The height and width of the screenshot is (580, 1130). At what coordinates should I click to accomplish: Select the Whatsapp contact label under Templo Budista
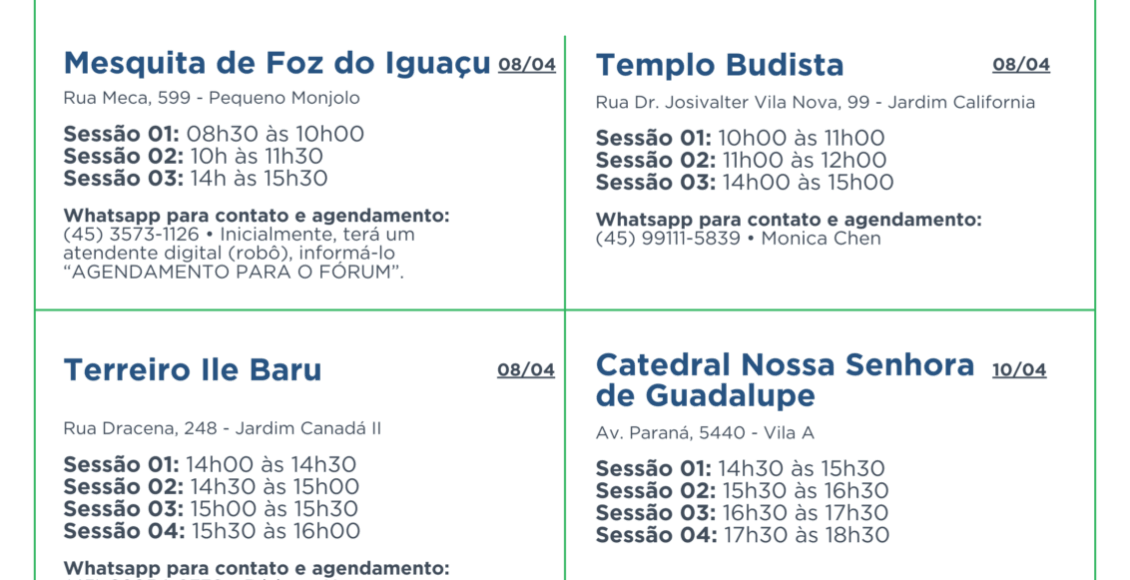tap(788, 219)
